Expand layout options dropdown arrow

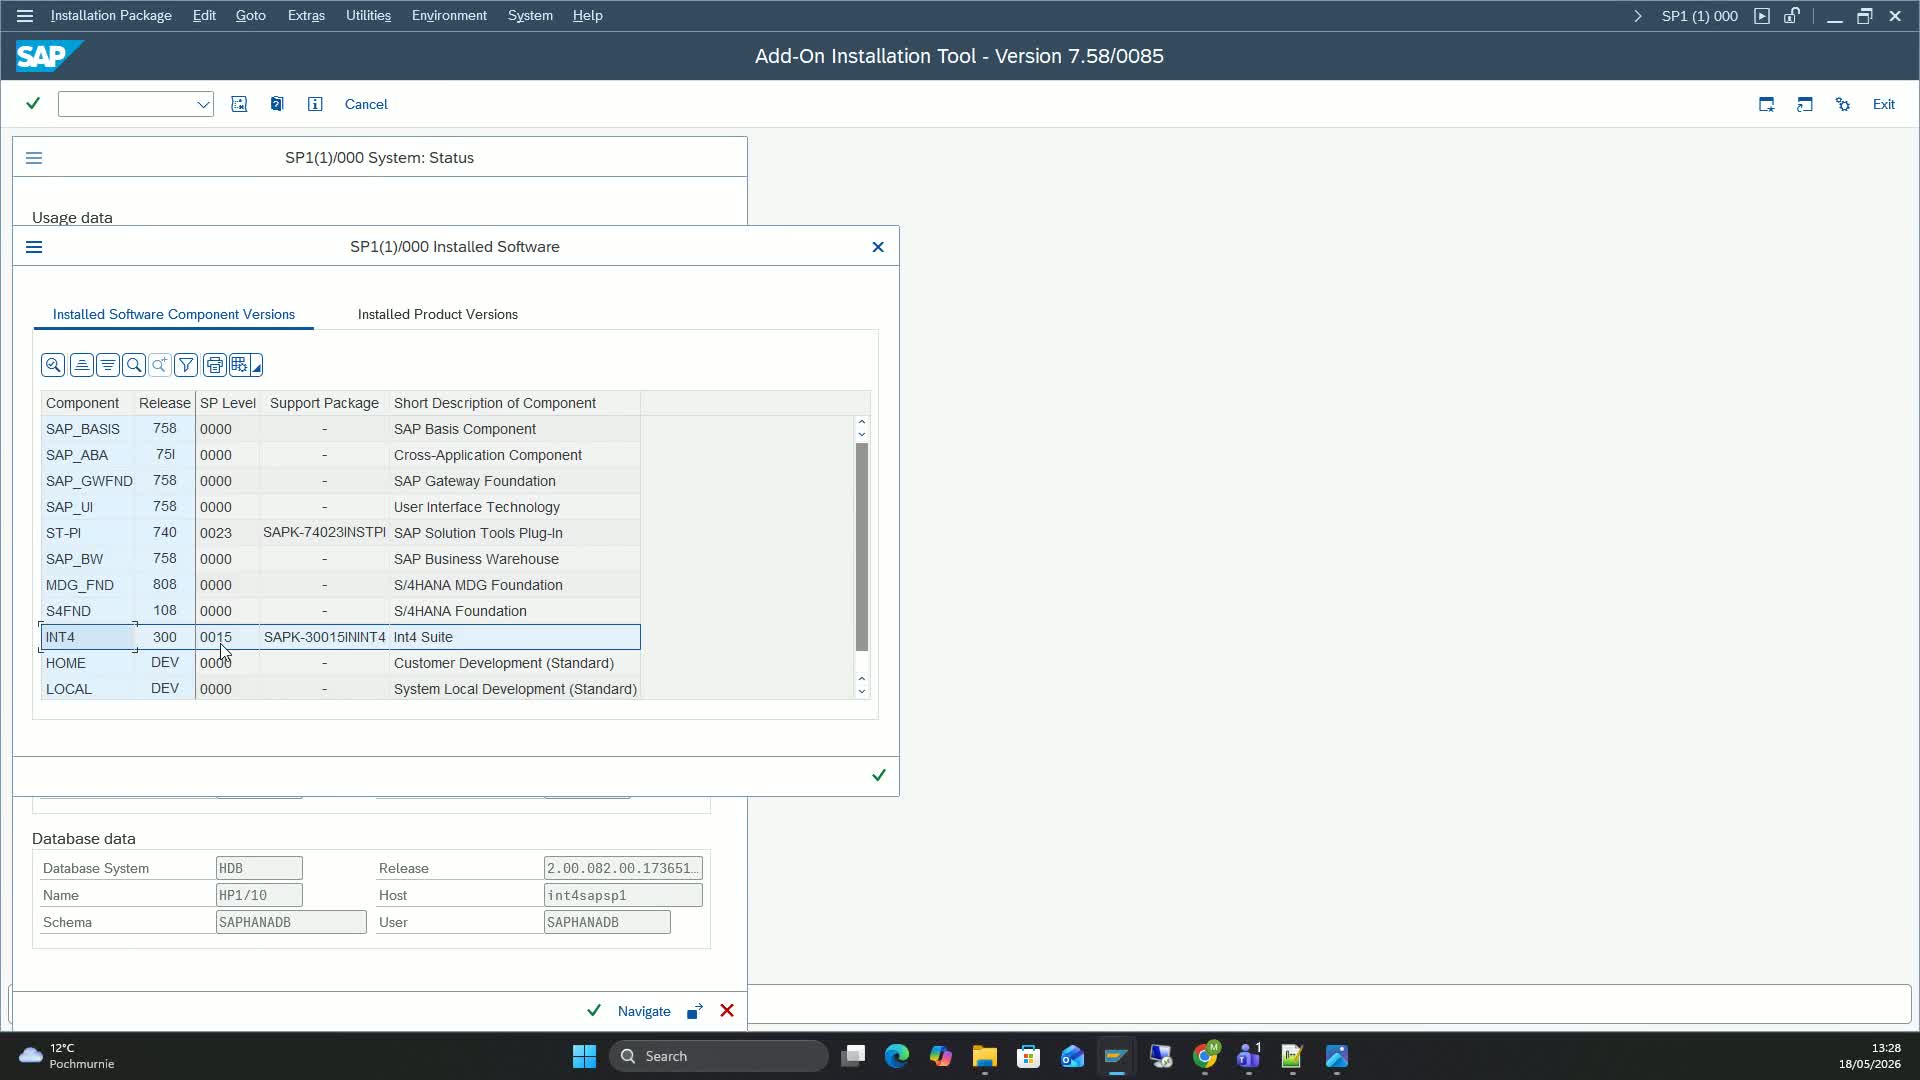click(257, 367)
